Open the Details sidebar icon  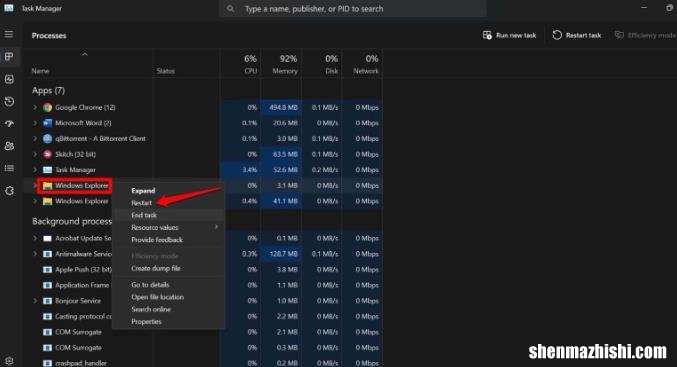pyautogui.click(x=9, y=168)
